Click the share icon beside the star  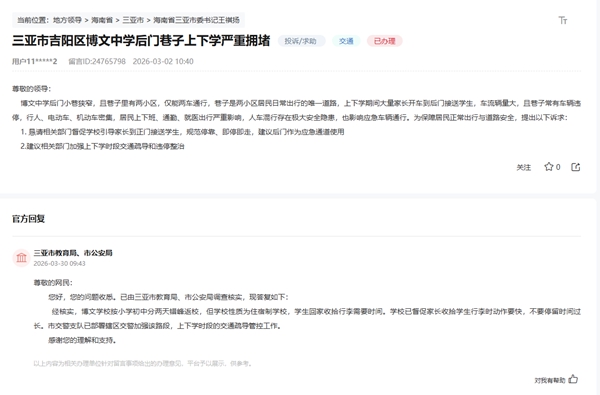click(x=576, y=167)
